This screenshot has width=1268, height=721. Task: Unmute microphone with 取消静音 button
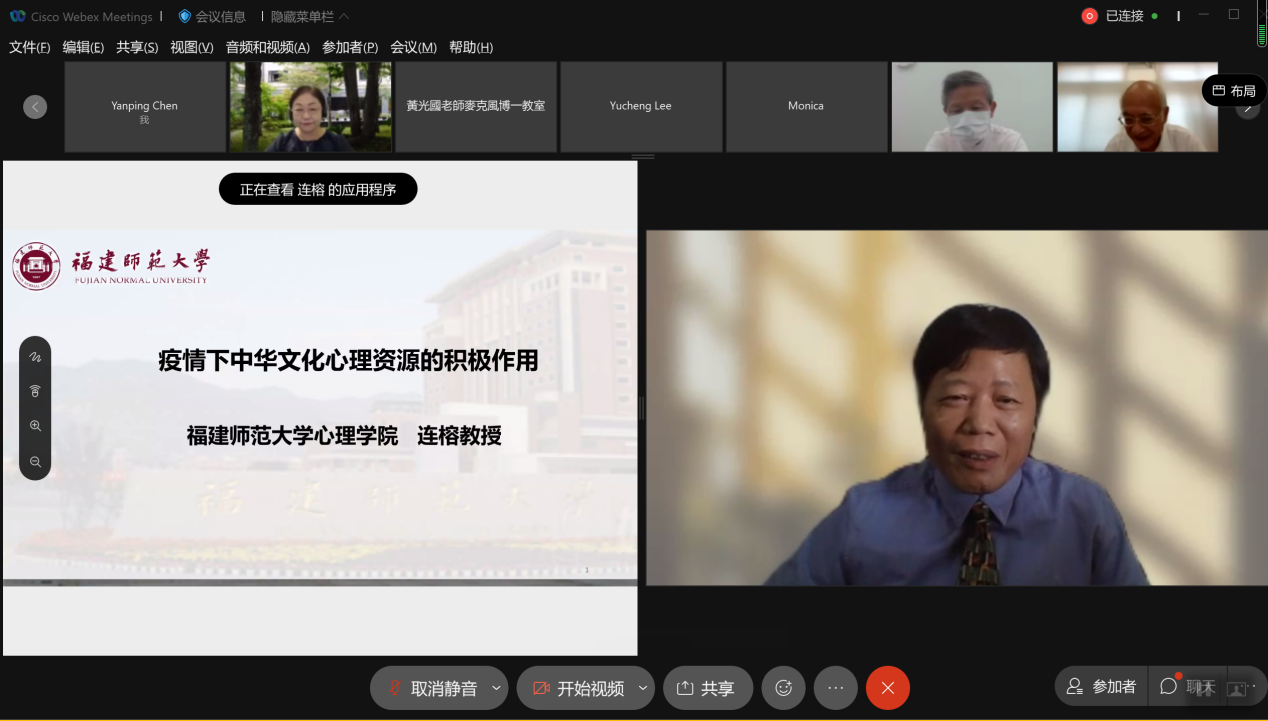click(432, 688)
